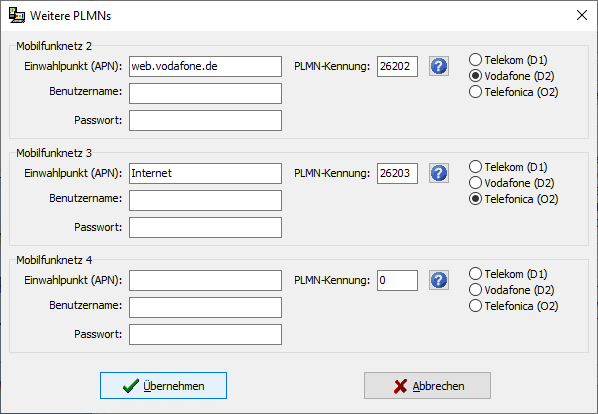The height and width of the screenshot is (414, 598).
Task: Click the Mobilfunknetz 3 group label
Action: point(54,153)
